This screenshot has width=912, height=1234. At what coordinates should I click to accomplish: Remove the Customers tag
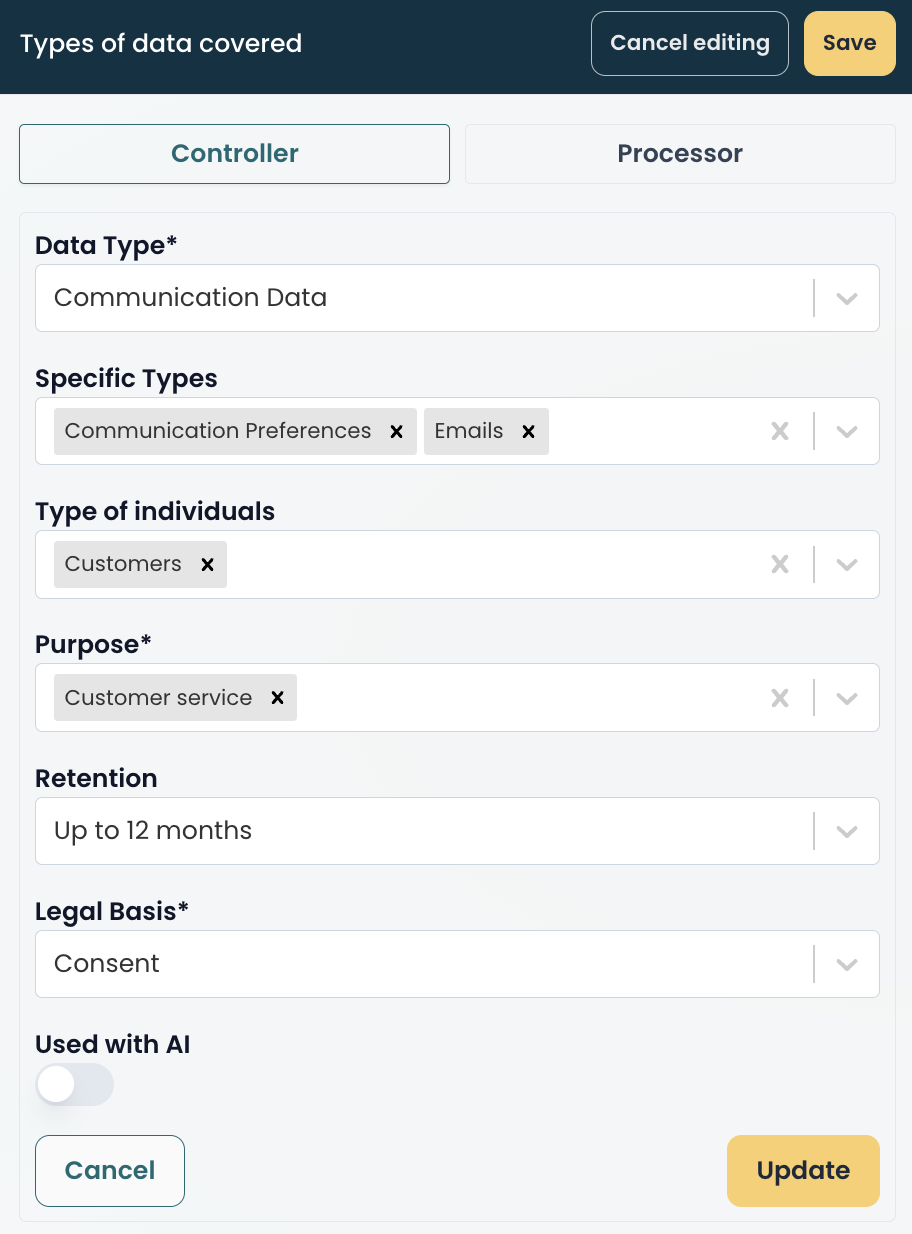pos(207,564)
